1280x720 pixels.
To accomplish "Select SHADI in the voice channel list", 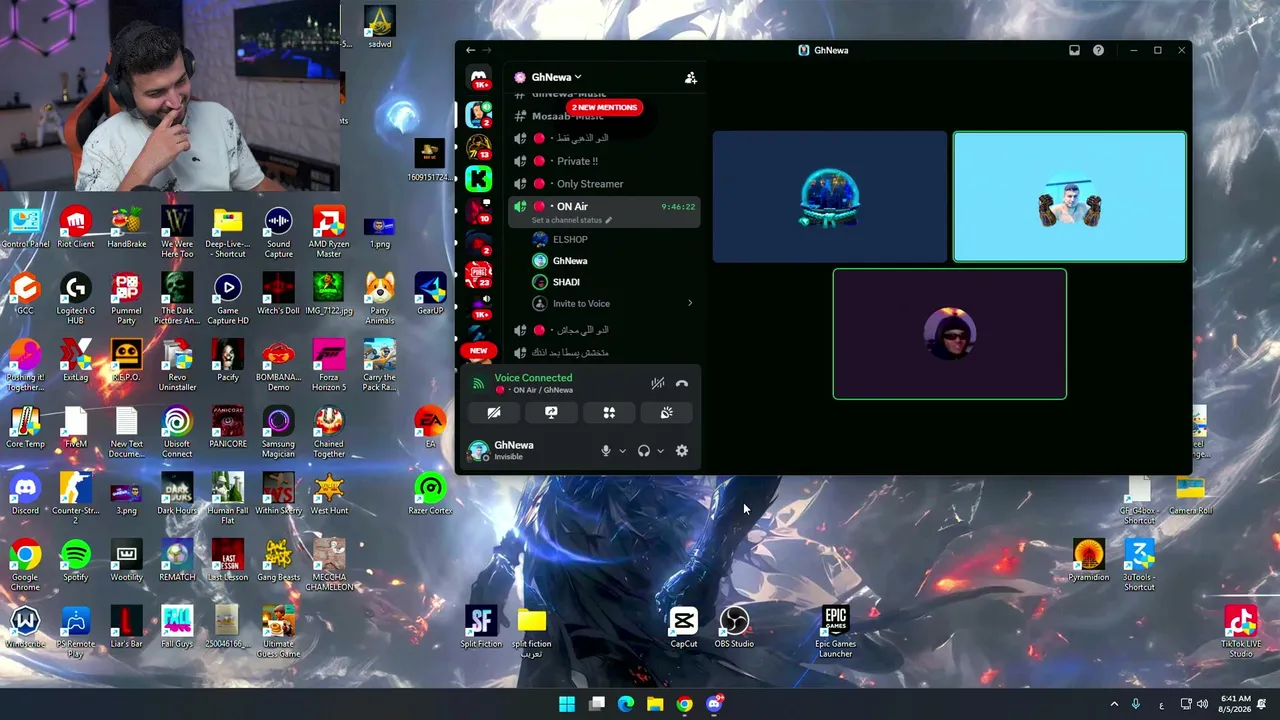I will [566, 282].
